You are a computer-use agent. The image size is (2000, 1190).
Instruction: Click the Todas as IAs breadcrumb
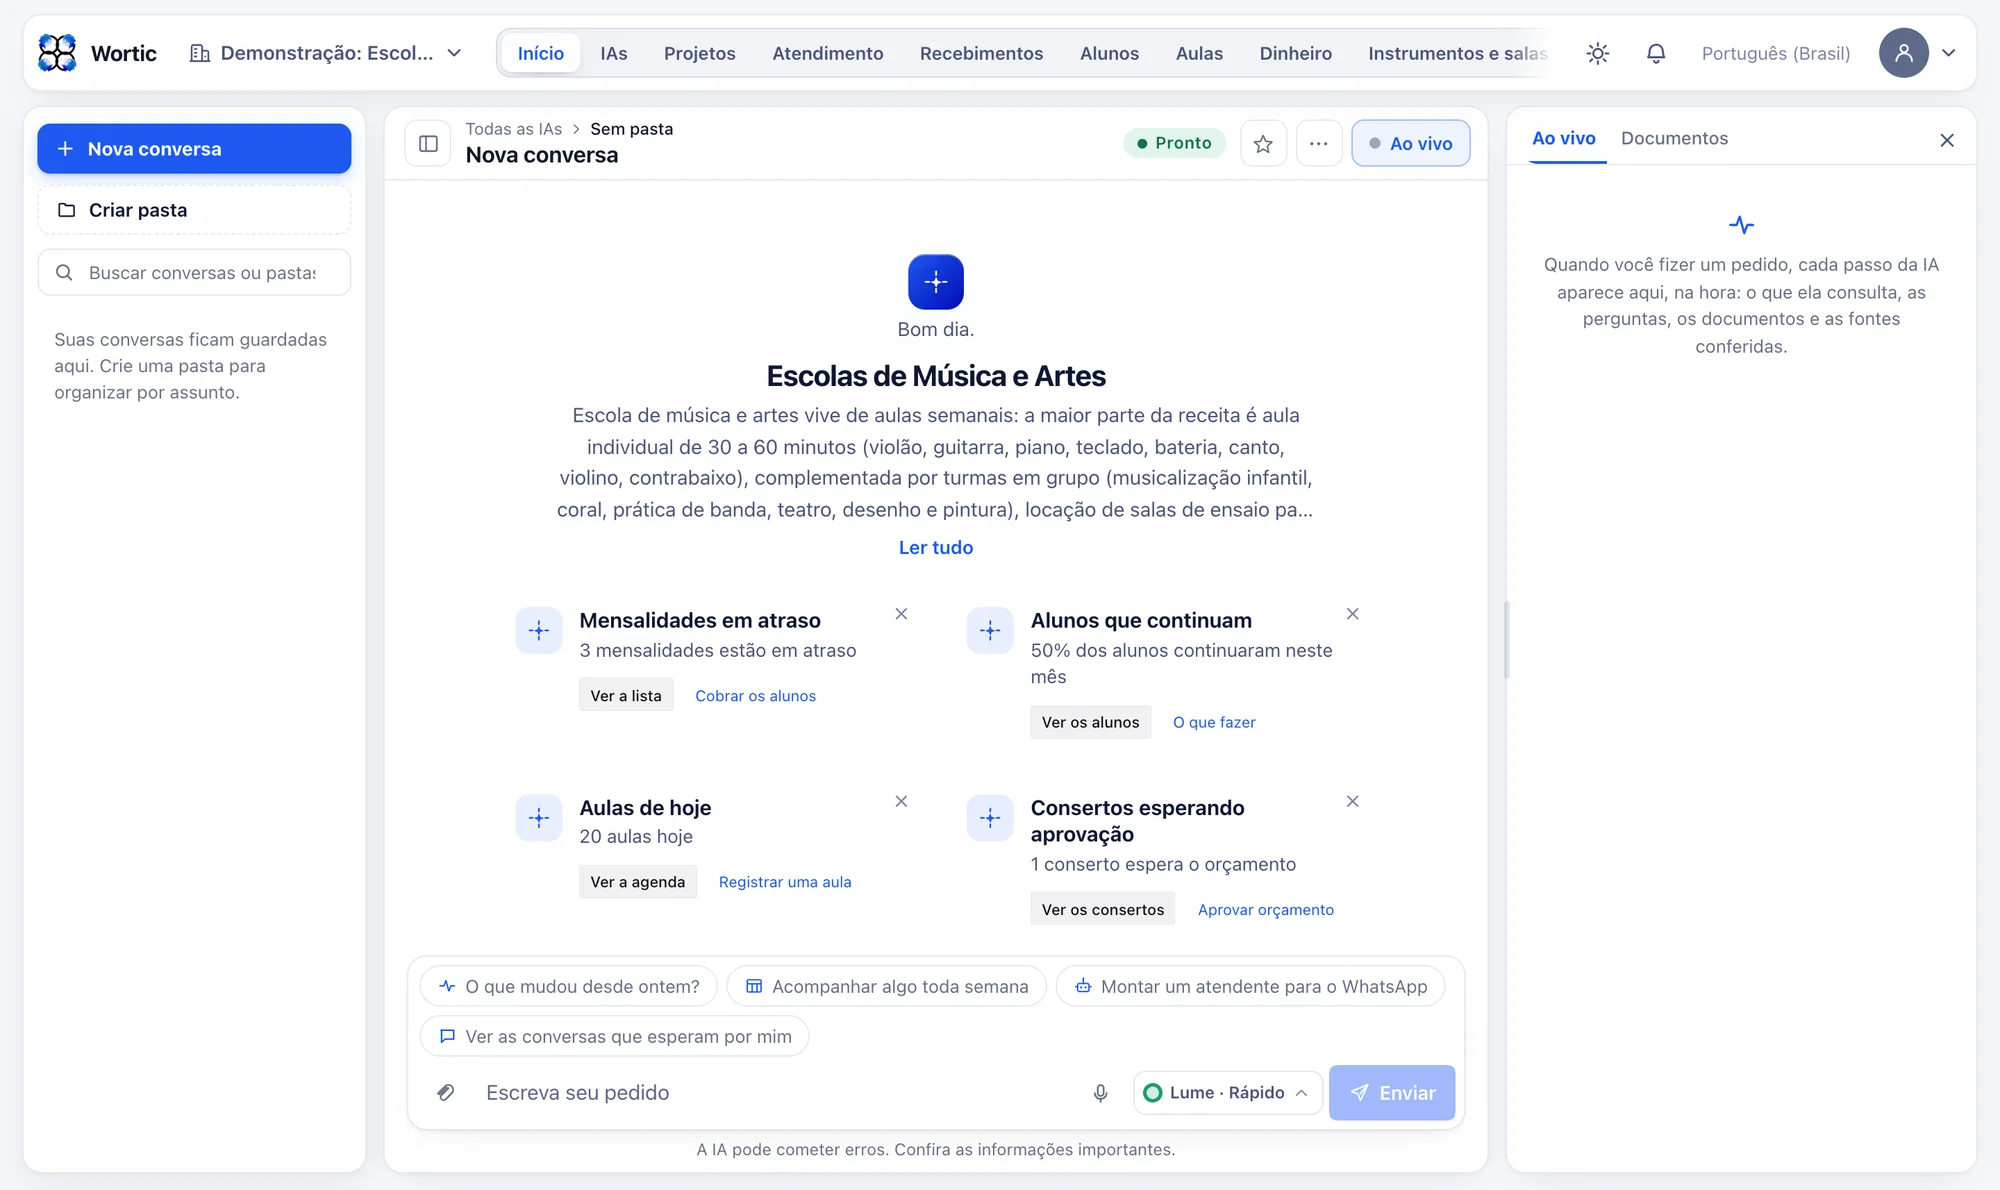[x=514, y=129]
